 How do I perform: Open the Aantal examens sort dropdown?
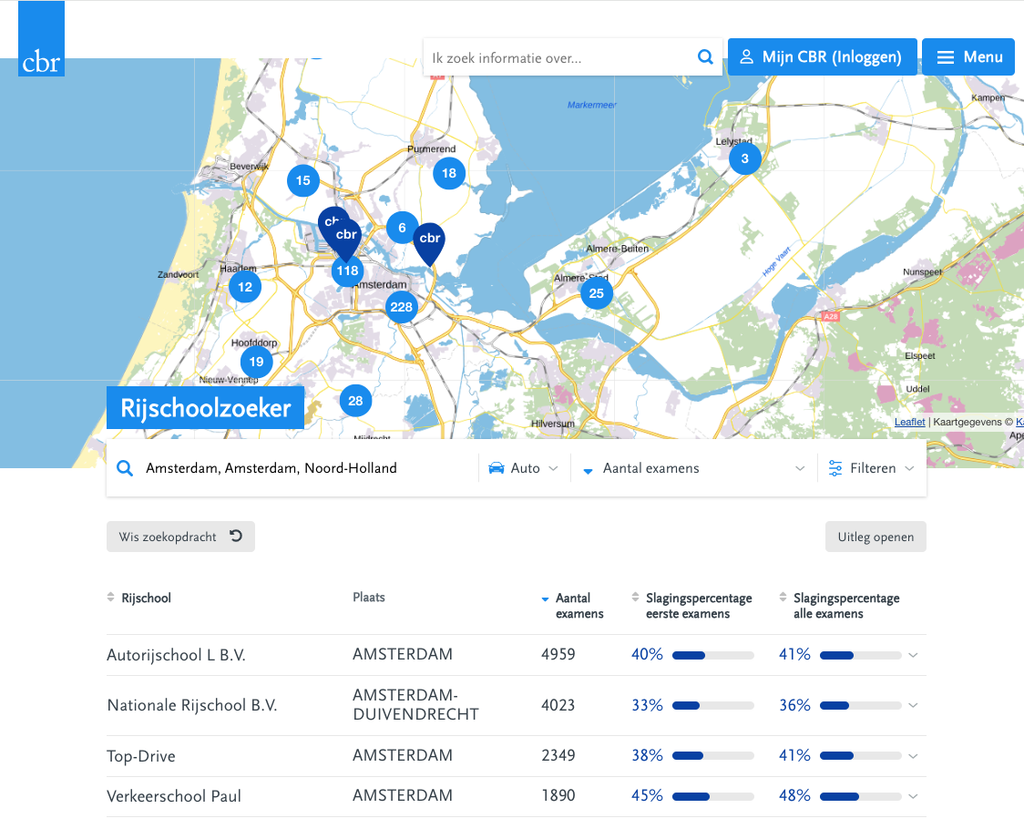[694, 468]
